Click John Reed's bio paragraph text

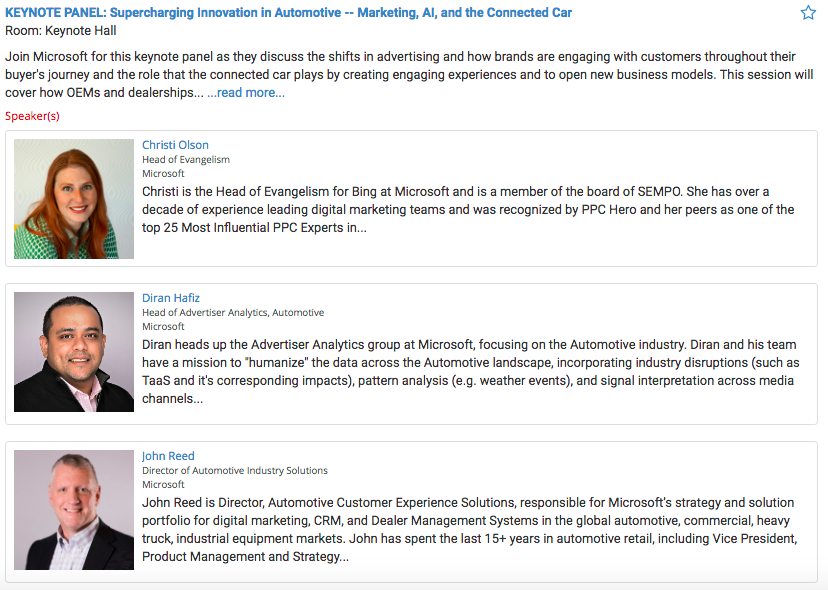[468, 529]
